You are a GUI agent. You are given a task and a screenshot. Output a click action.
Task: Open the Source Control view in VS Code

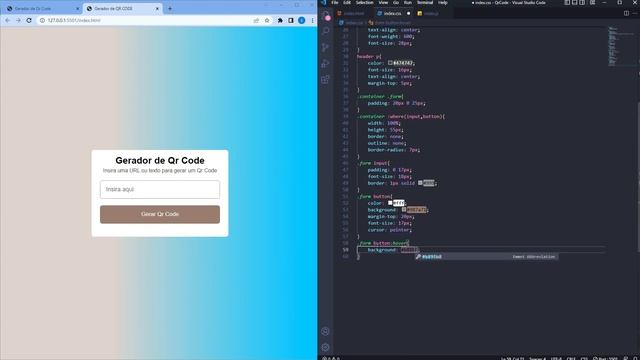326,47
